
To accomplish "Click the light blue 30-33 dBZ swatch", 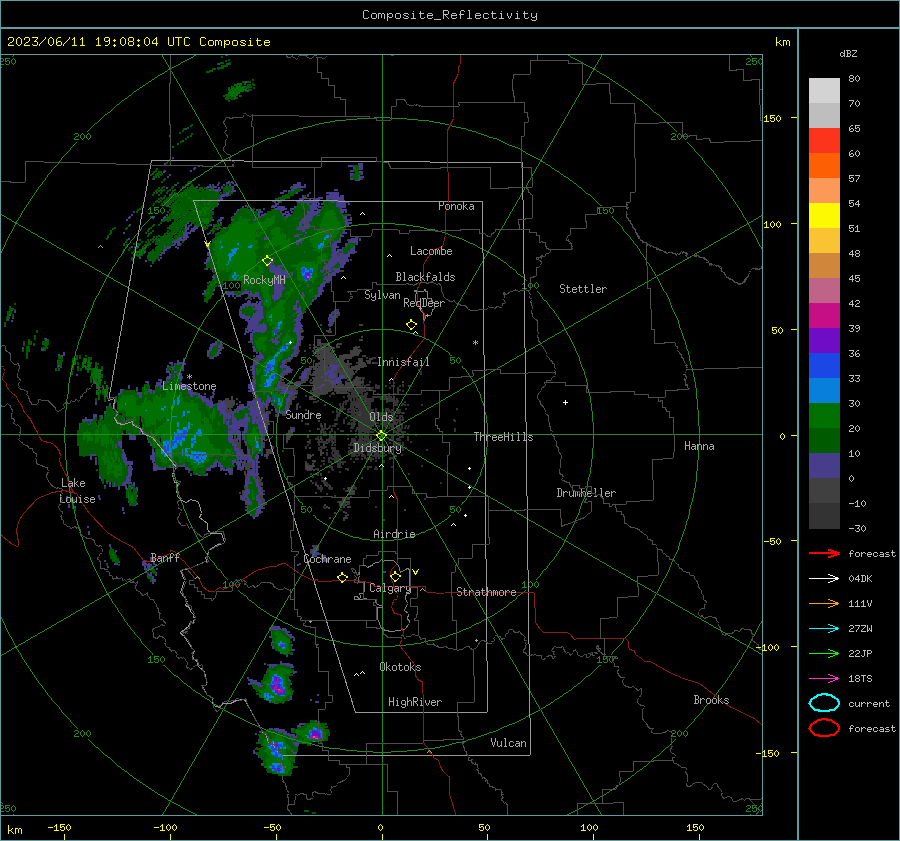I will (x=824, y=391).
